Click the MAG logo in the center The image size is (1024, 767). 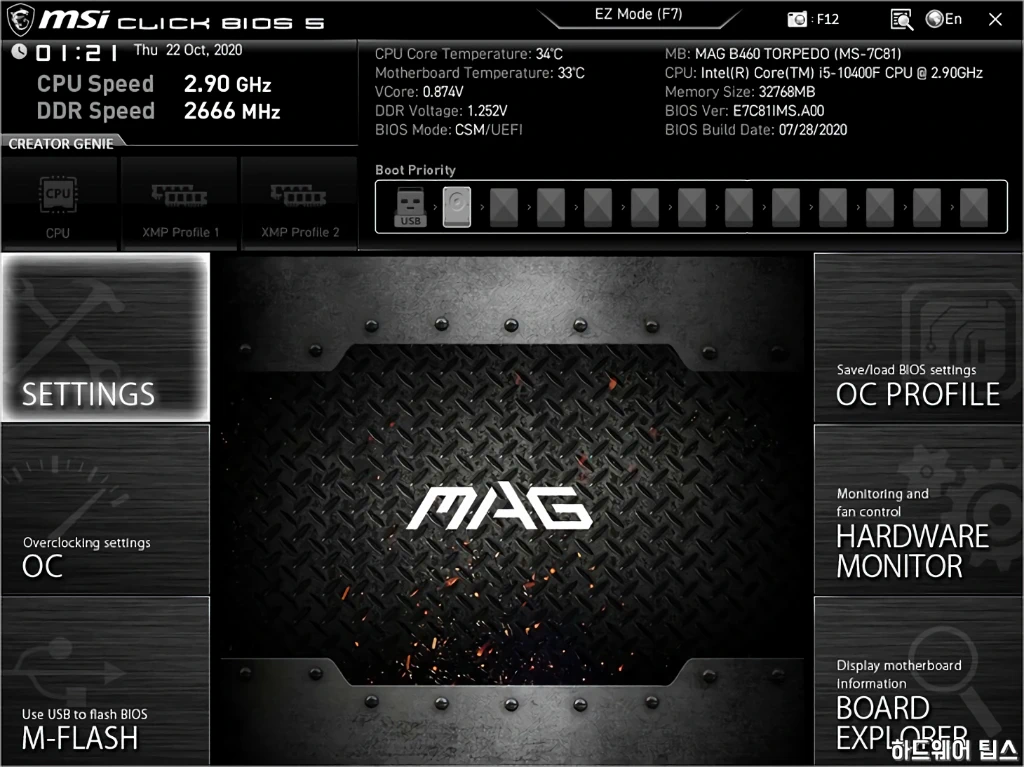tap(500, 508)
